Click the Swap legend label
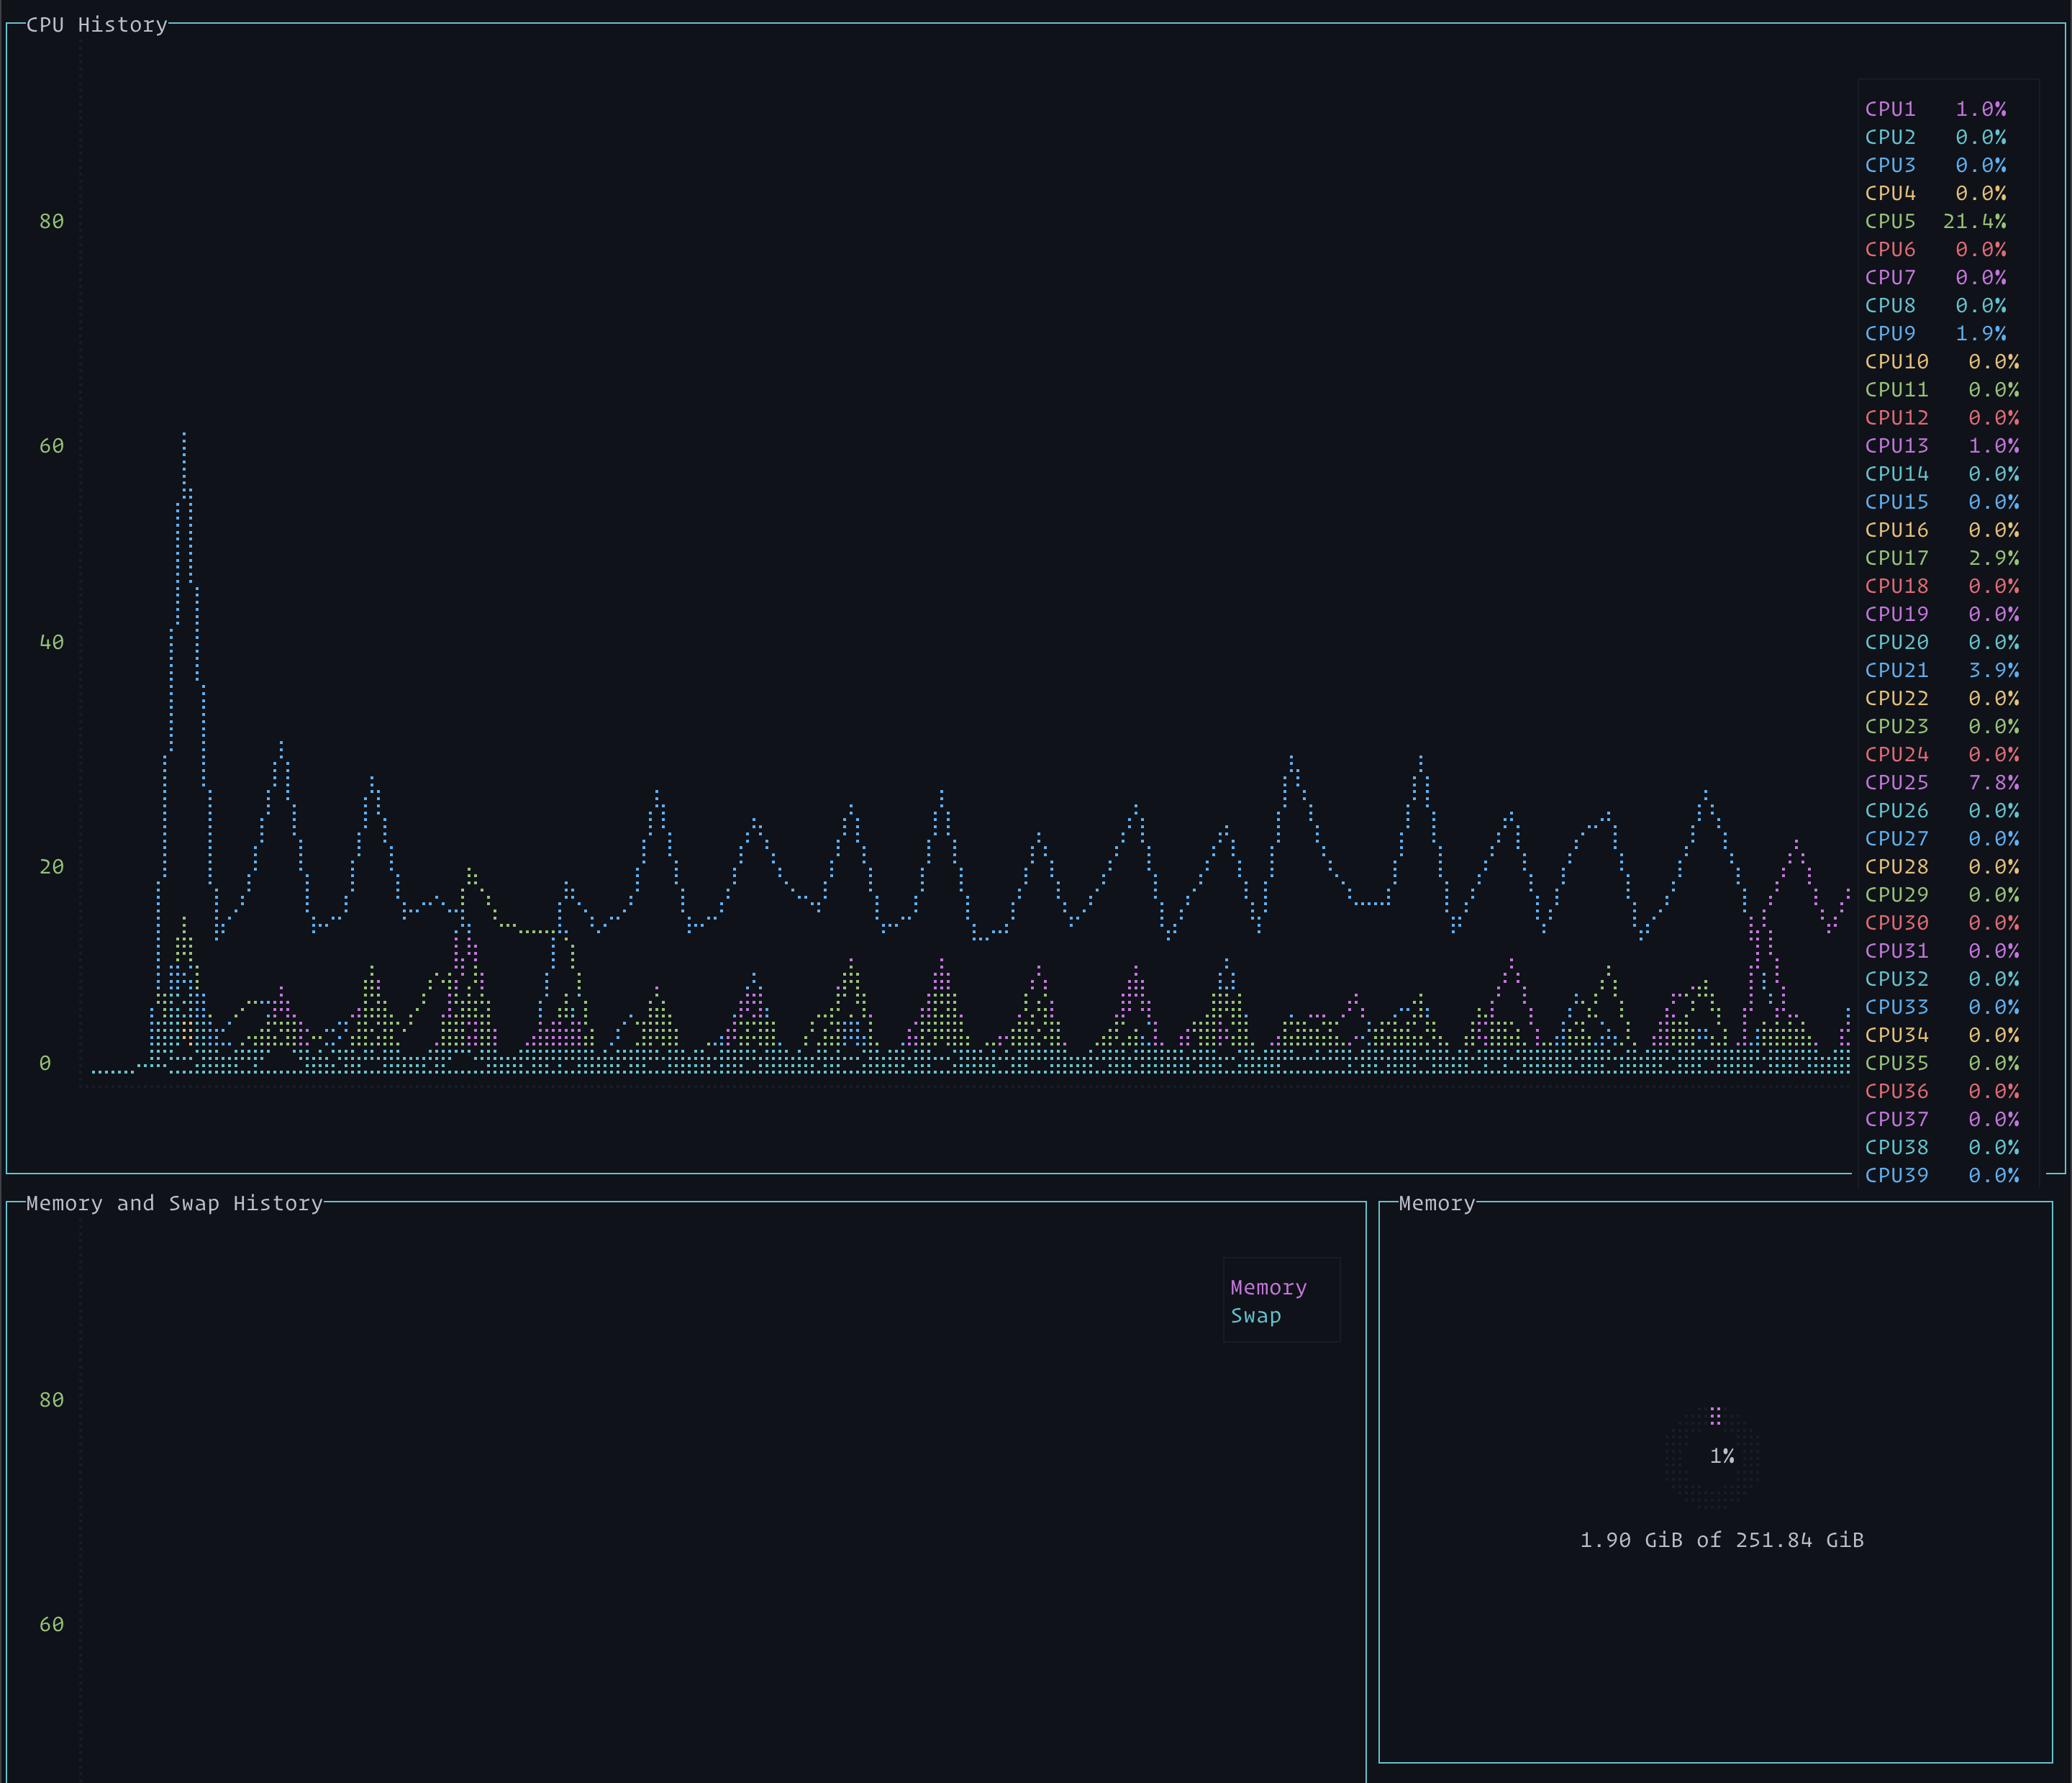The height and width of the screenshot is (1783, 2072). point(1255,1316)
